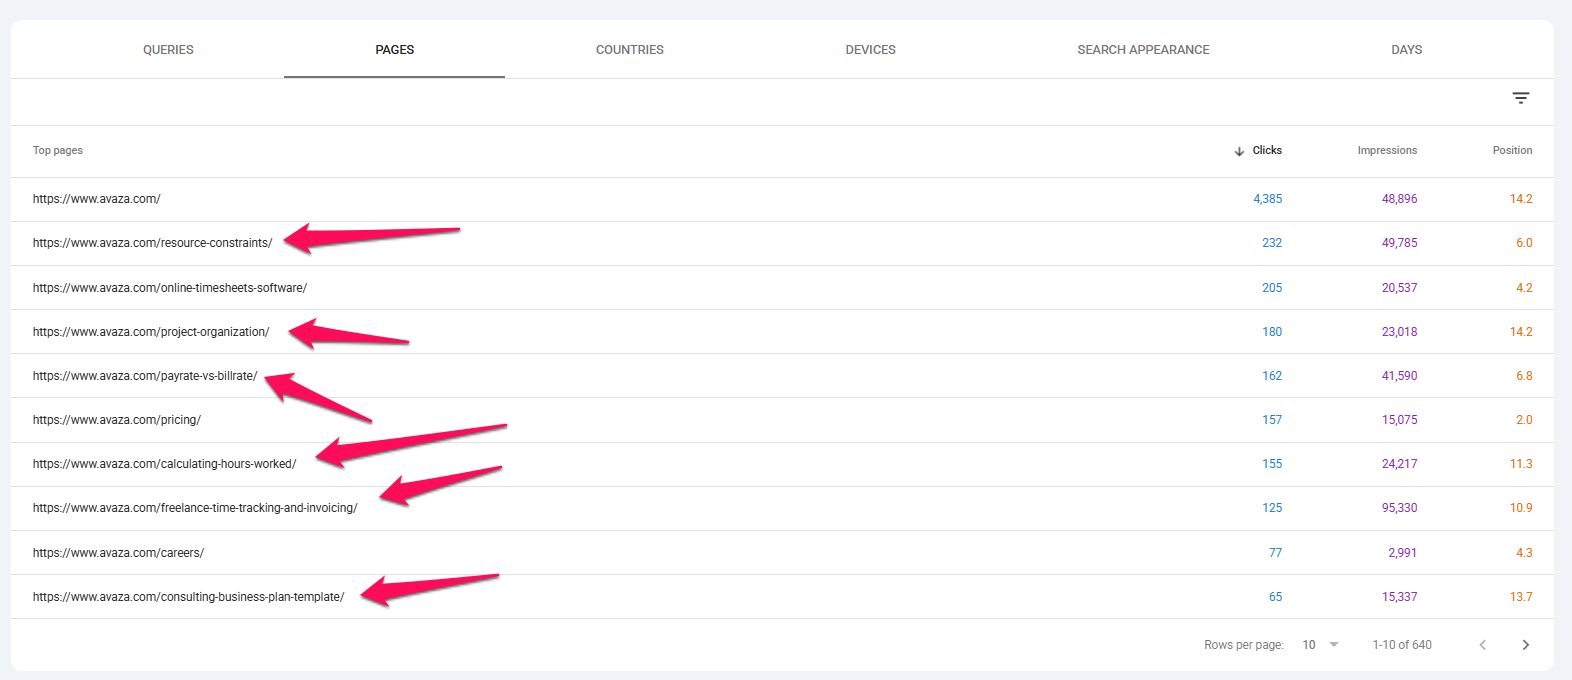Click the 6.0 position value
The image size is (1572, 680).
(x=1524, y=243)
